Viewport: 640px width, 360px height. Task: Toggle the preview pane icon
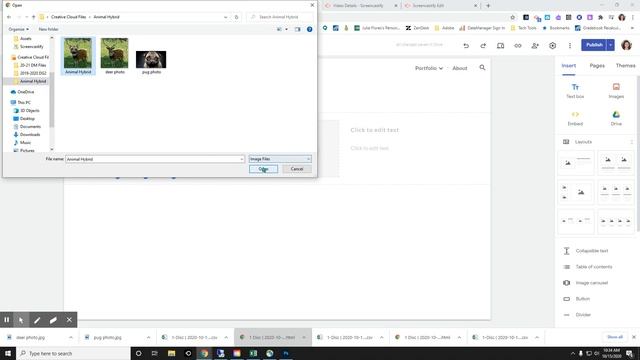298,29
